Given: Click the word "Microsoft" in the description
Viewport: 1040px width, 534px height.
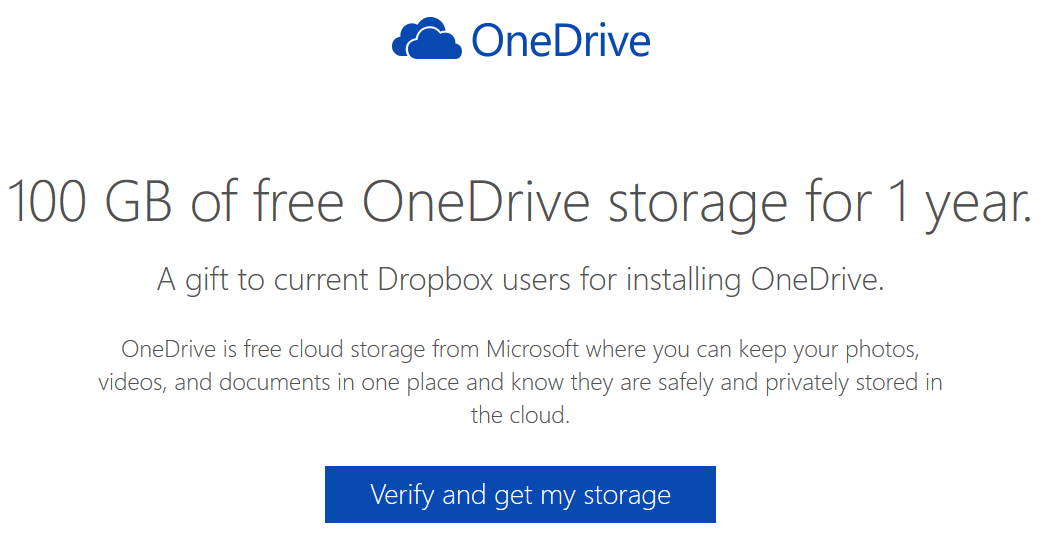Looking at the screenshot, I should tap(533, 350).
